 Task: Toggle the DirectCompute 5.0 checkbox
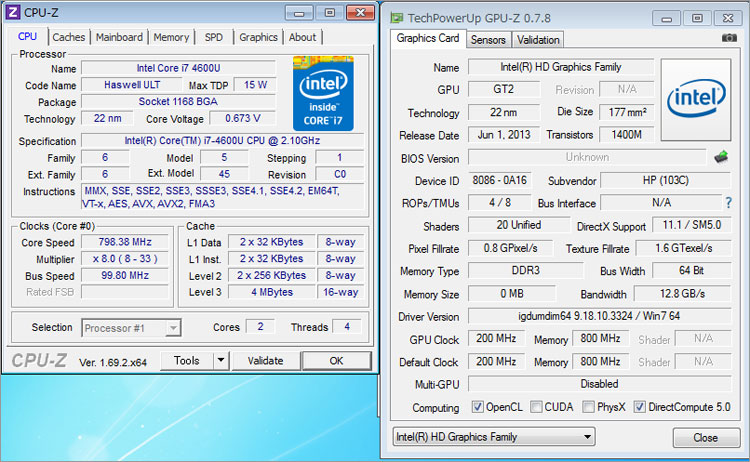point(640,407)
